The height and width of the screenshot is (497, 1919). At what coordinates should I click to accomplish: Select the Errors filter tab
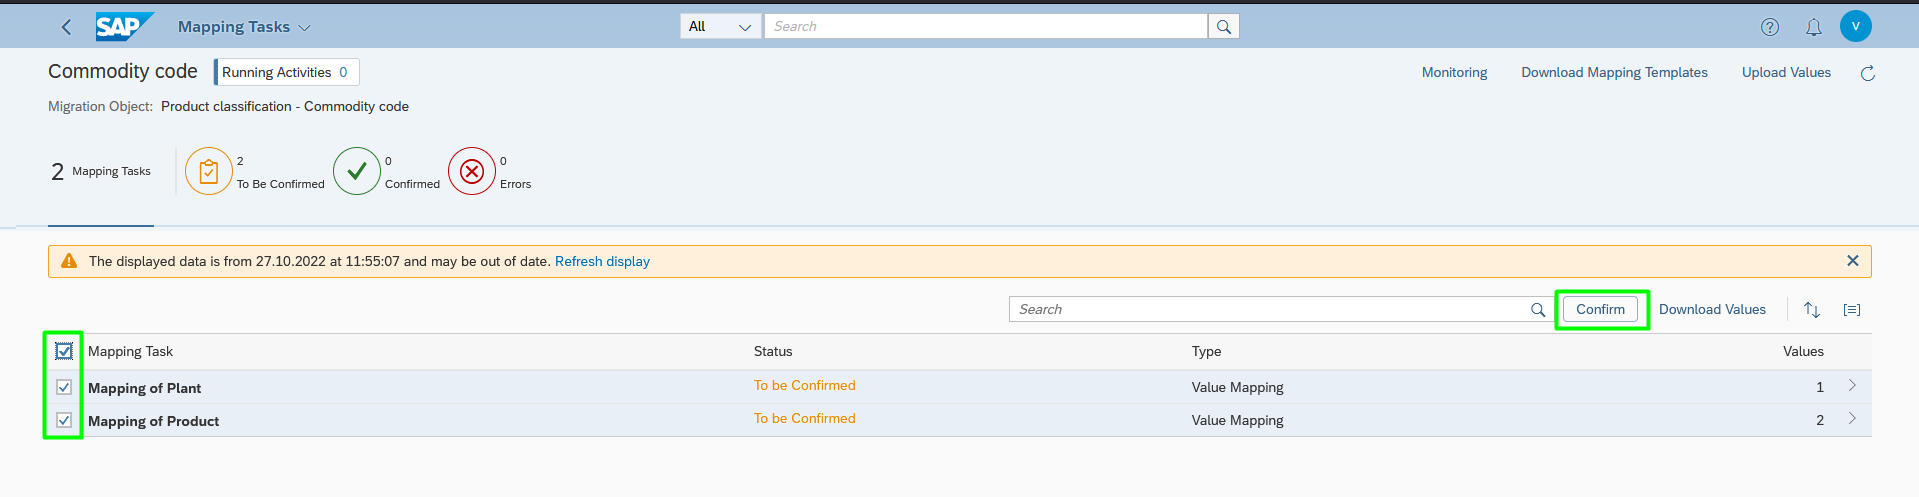coord(490,172)
